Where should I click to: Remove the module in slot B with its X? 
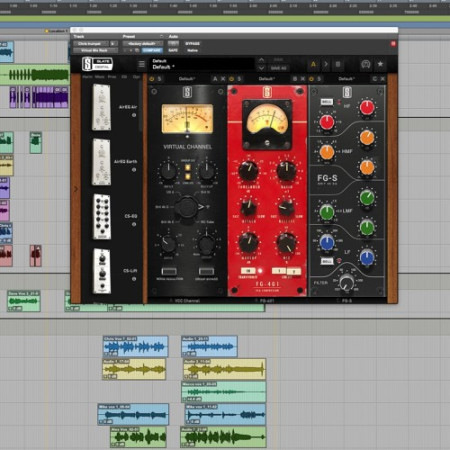tap(303, 79)
